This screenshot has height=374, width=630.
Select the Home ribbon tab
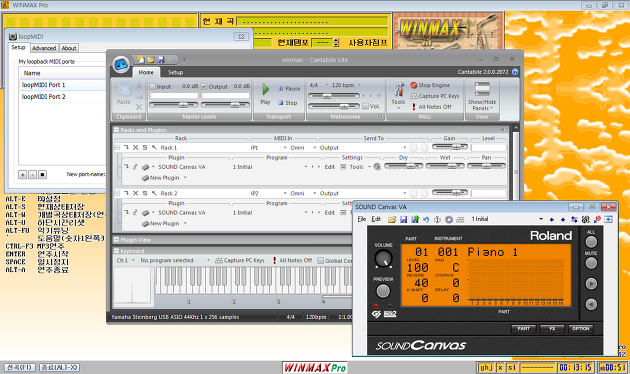coord(146,72)
